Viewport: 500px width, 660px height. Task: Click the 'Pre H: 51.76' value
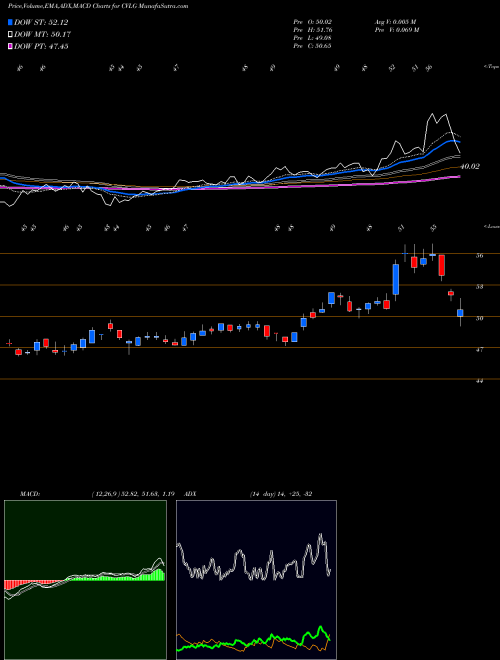[x=313, y=30]
